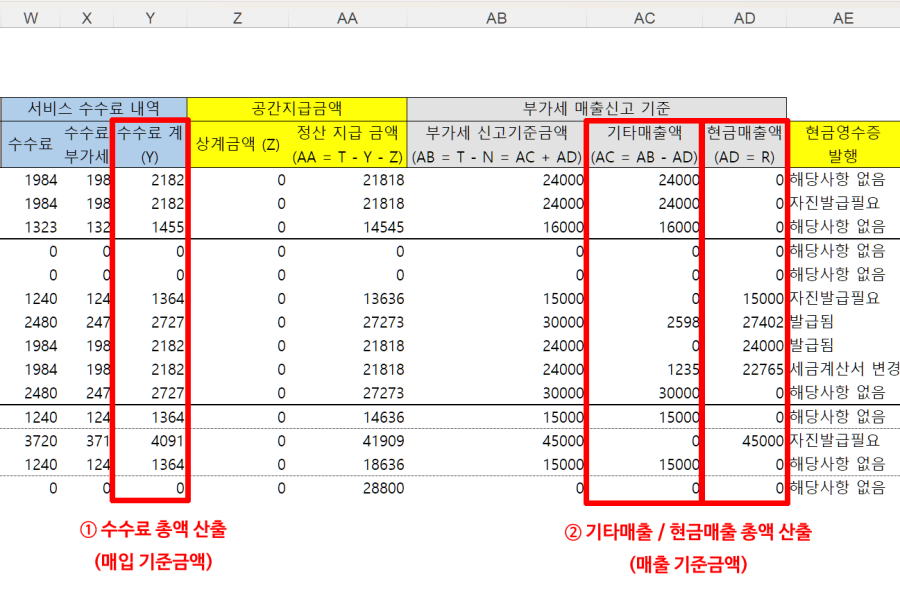Select column header AA
900x590 pixels.
[347, 18]
